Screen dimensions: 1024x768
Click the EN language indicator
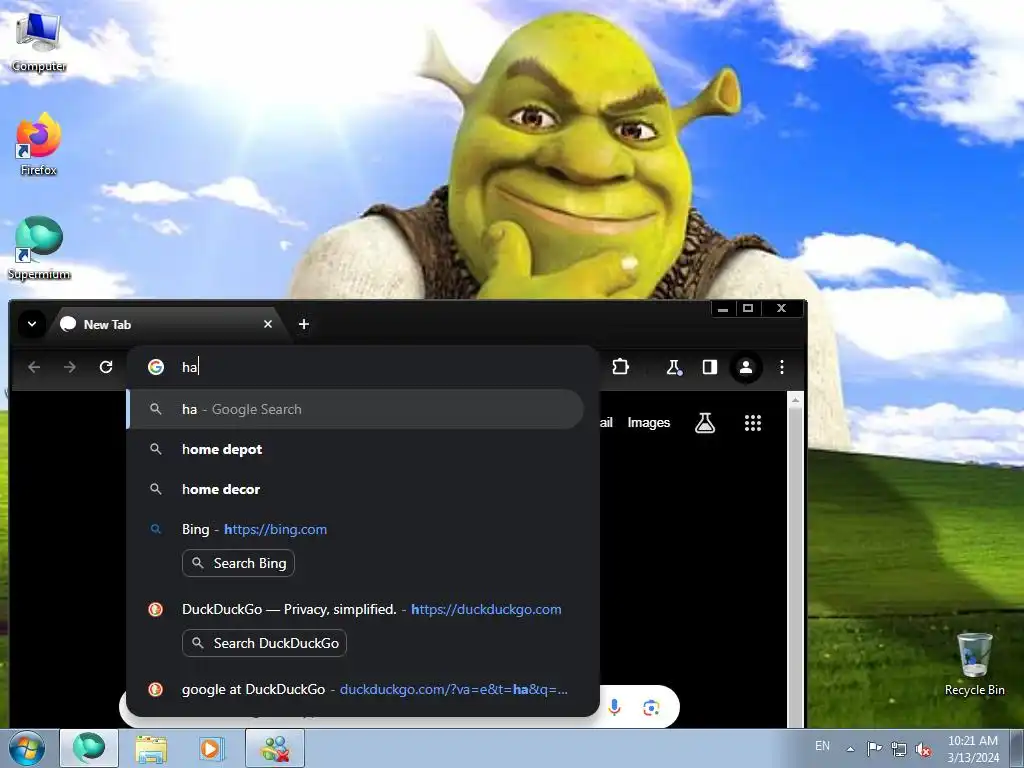(822, 746)
